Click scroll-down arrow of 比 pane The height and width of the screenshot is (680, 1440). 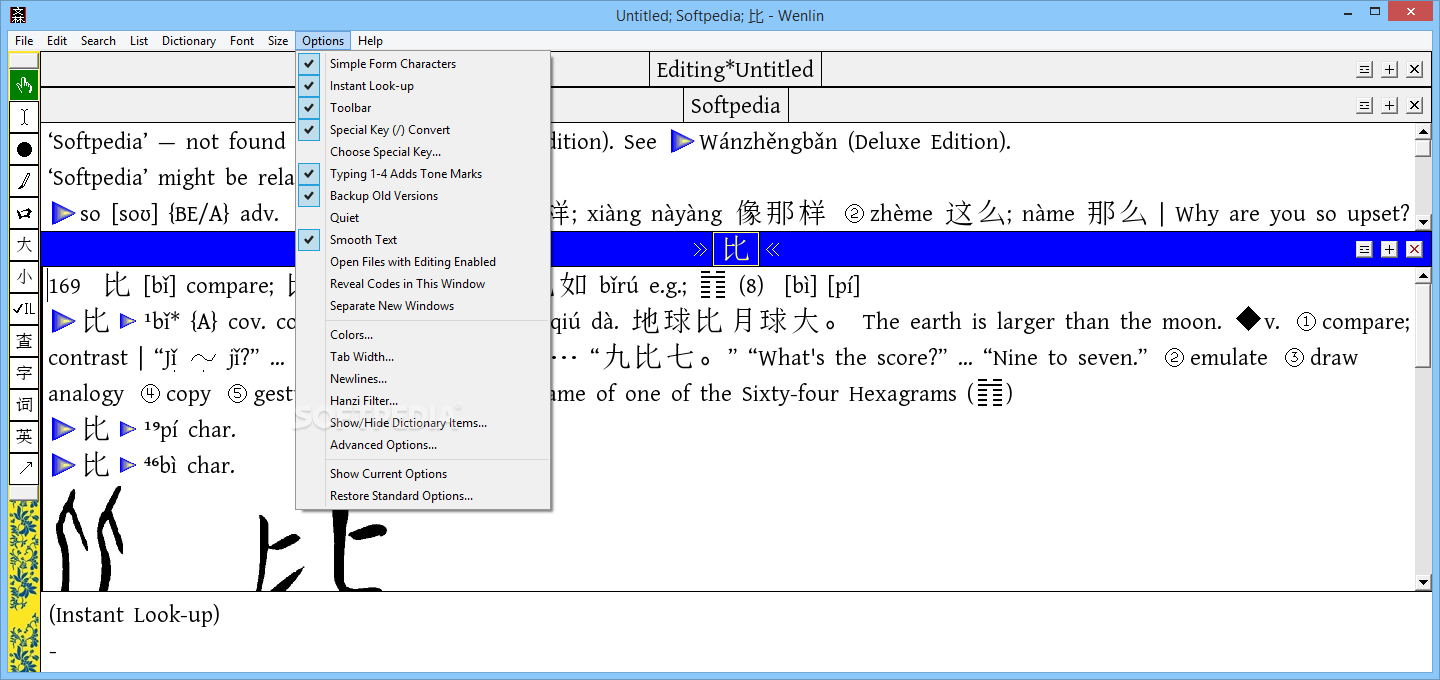click(x=1423, y=582)
